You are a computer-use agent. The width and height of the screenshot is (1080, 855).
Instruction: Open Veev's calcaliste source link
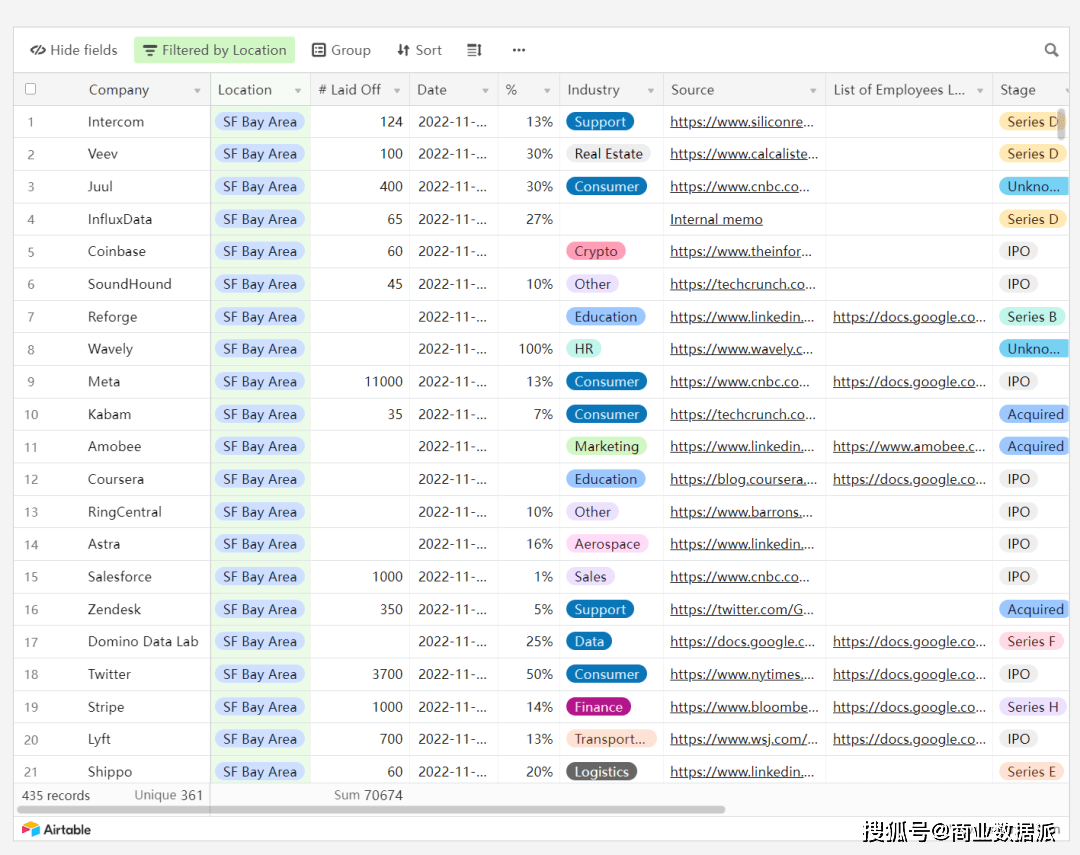(744, 154)
